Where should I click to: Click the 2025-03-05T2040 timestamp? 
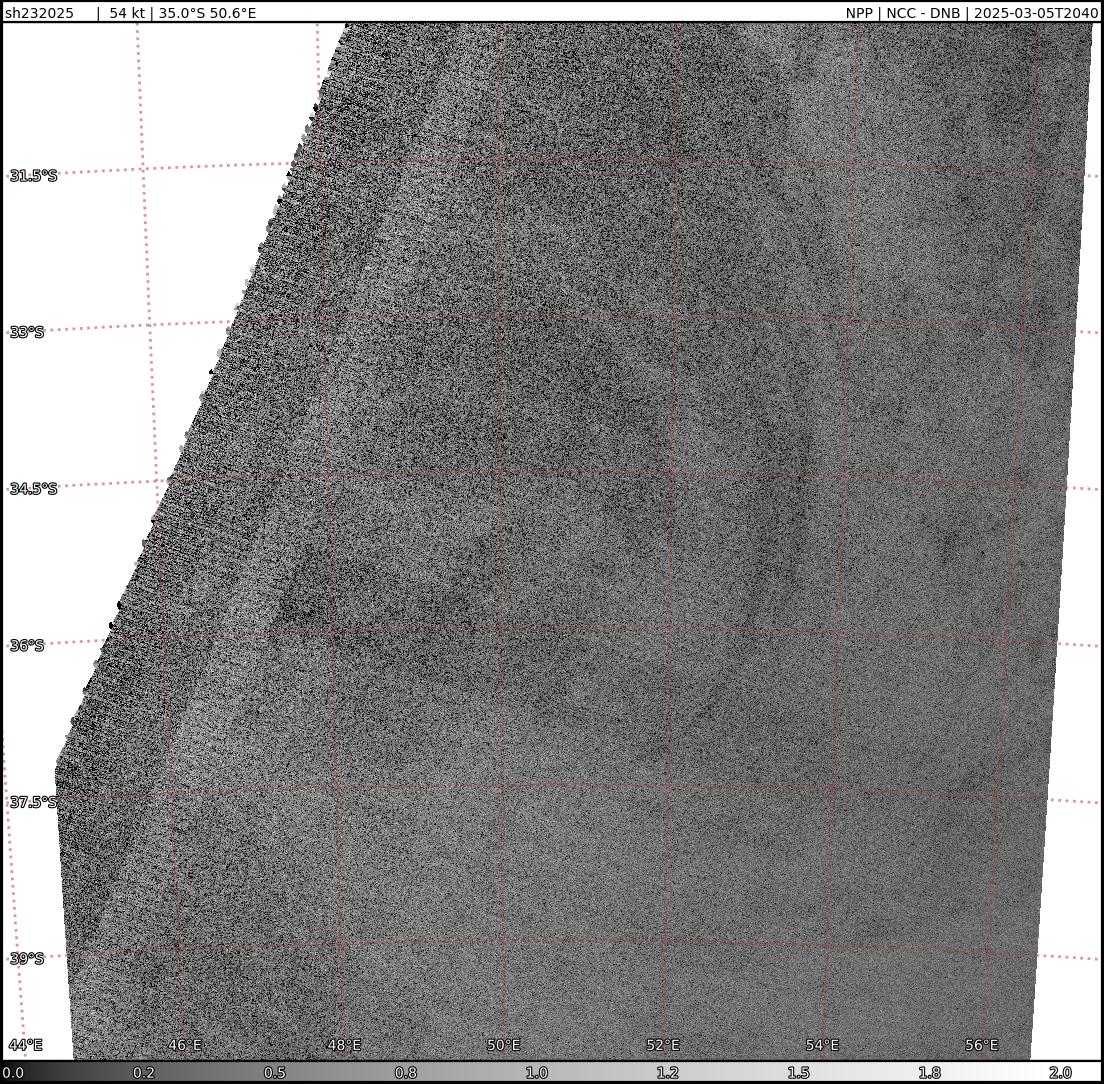click(x=1035, y=13)
